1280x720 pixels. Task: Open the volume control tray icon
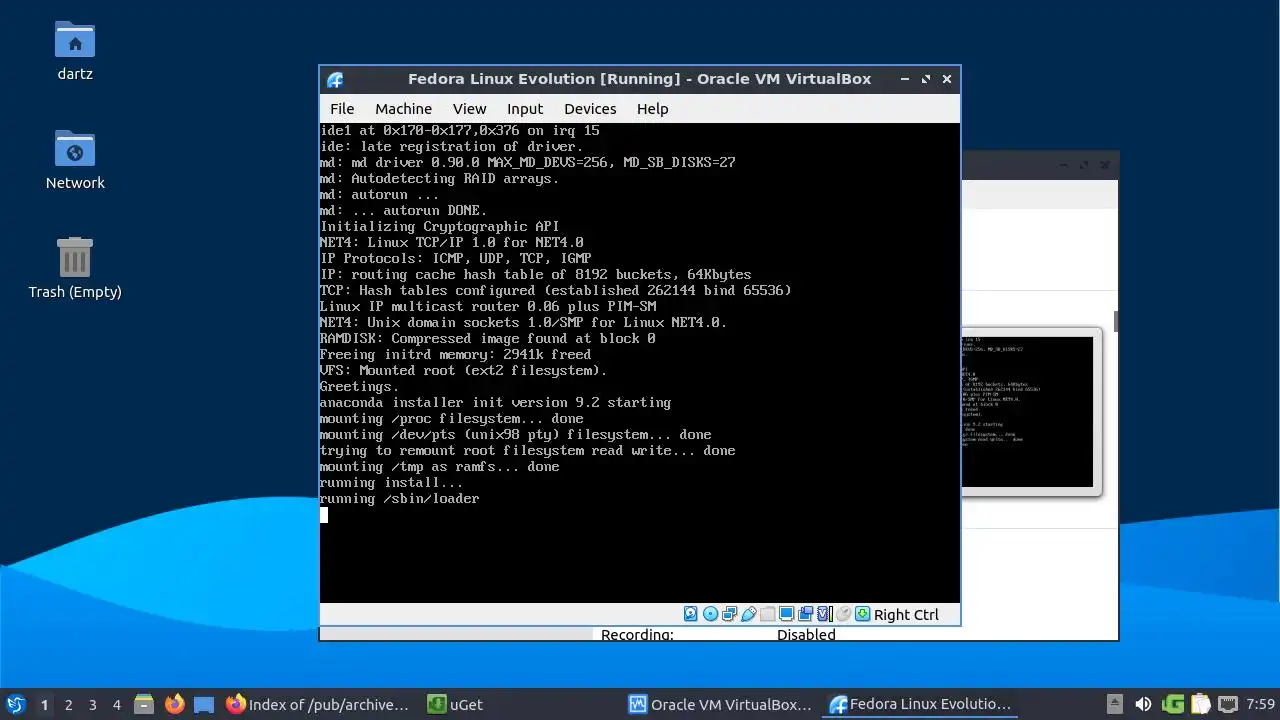1143,704
